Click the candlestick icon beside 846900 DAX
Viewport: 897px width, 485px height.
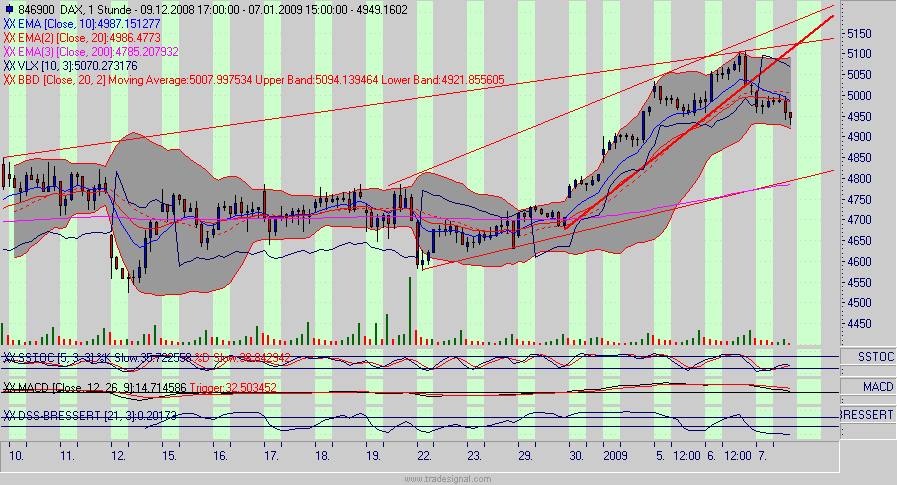click(x=10, y=9)
